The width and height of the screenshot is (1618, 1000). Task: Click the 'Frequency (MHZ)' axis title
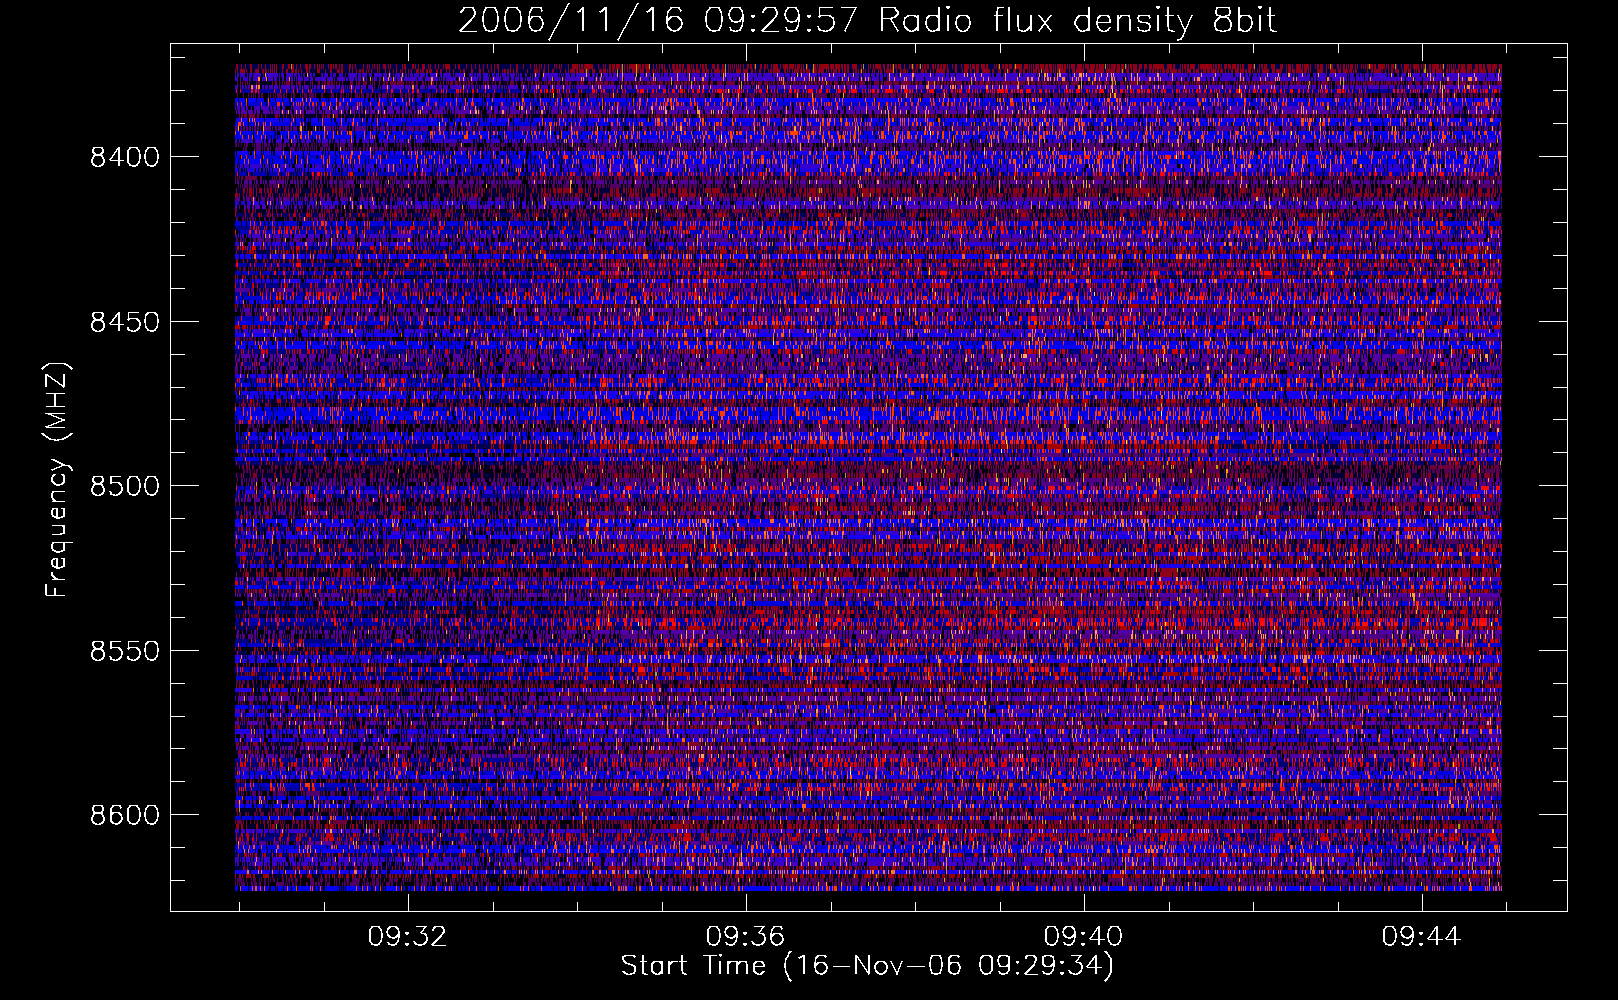click(58, 479)
